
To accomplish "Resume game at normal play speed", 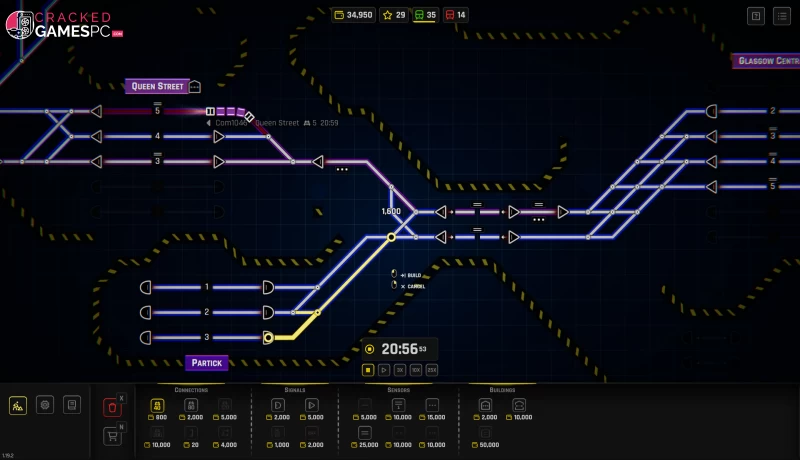I will (x=384, y=370).
